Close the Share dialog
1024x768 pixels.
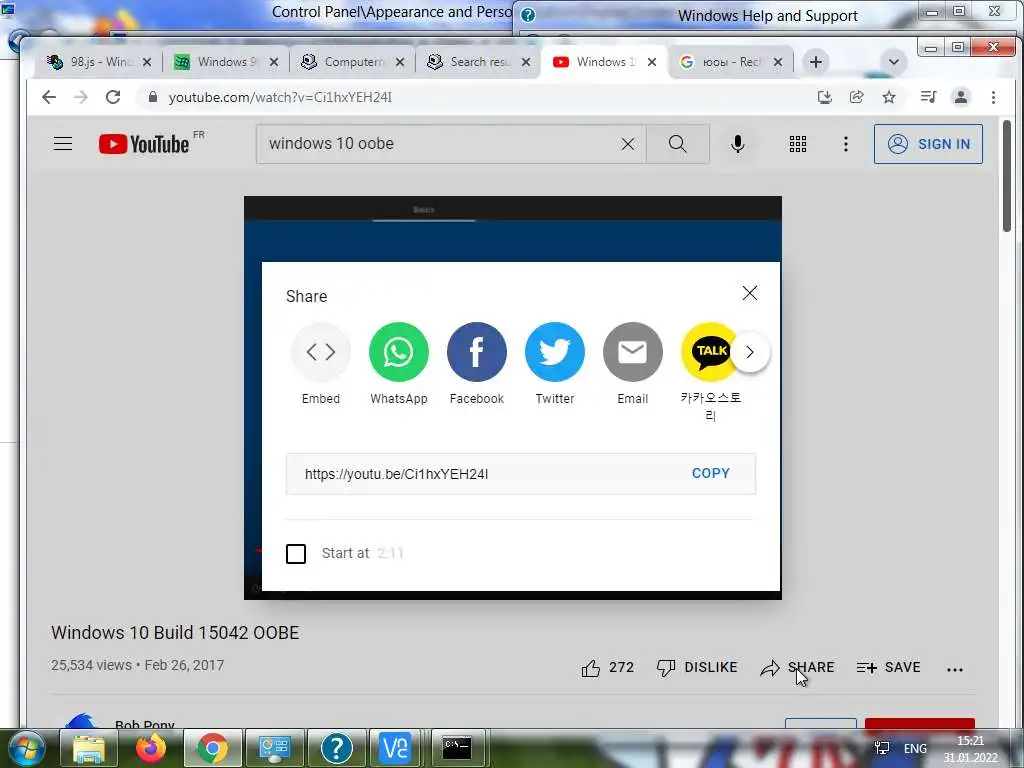click(750, 293)
